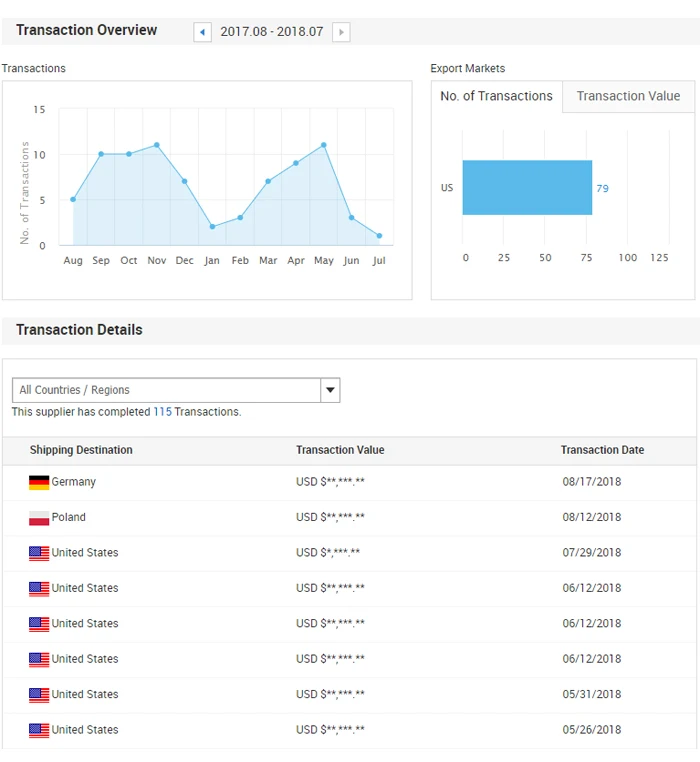Viewport: 700px width, 762px height.
Task: Click the 115 transactions link
Action: 162,412
